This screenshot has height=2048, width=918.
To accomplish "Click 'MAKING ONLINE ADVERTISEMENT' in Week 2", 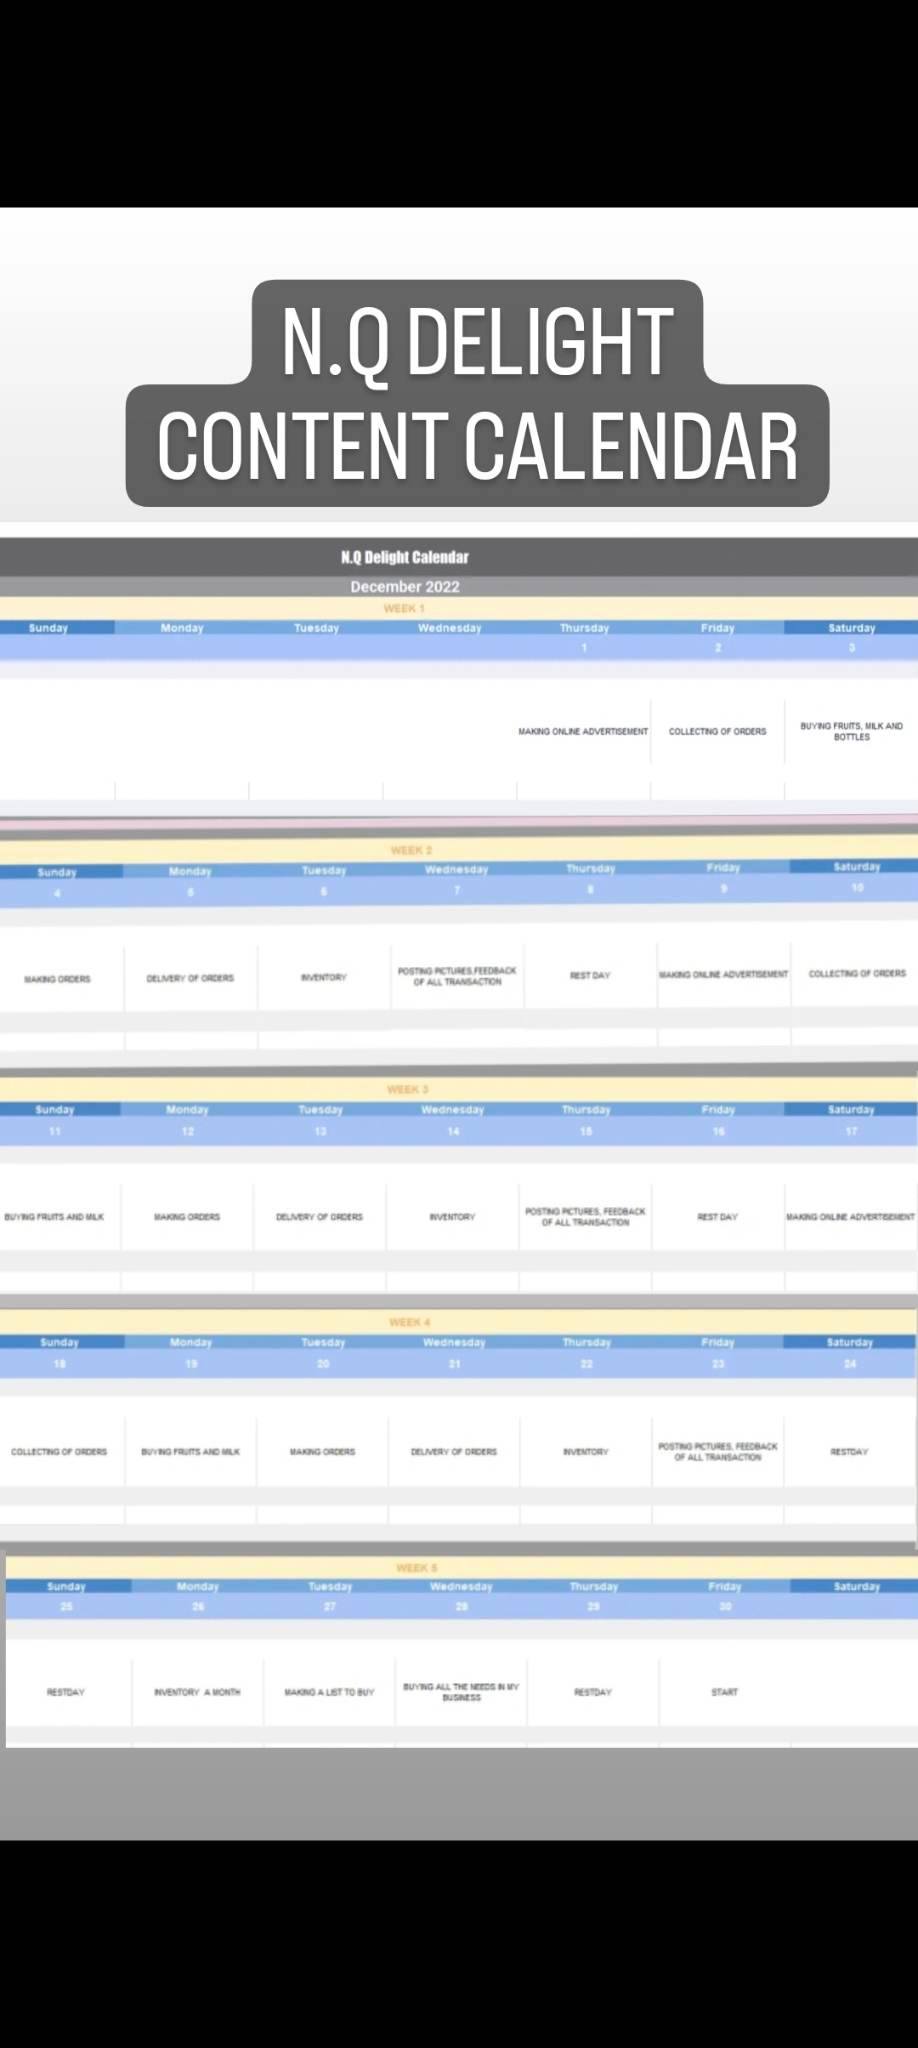I will (723, 974).
